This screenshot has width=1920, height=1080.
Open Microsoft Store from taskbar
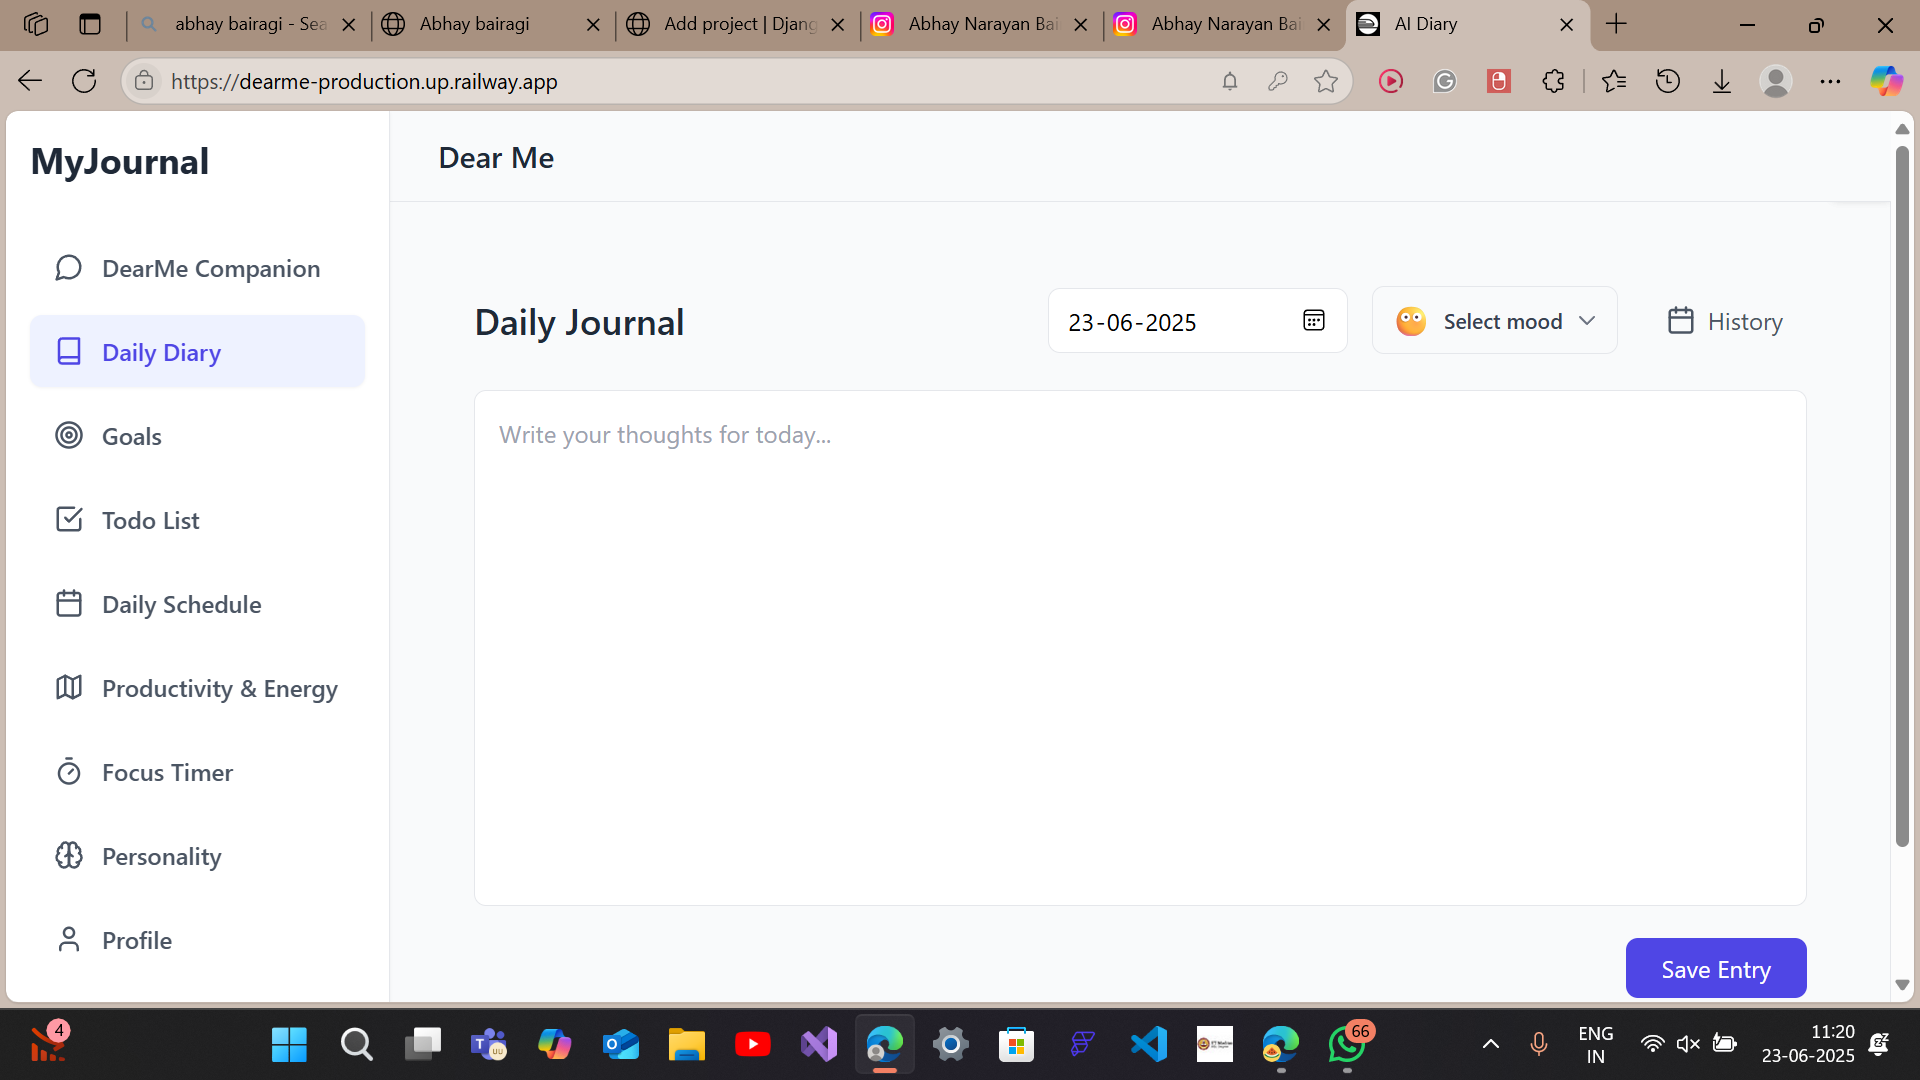pos(1016,1045)
